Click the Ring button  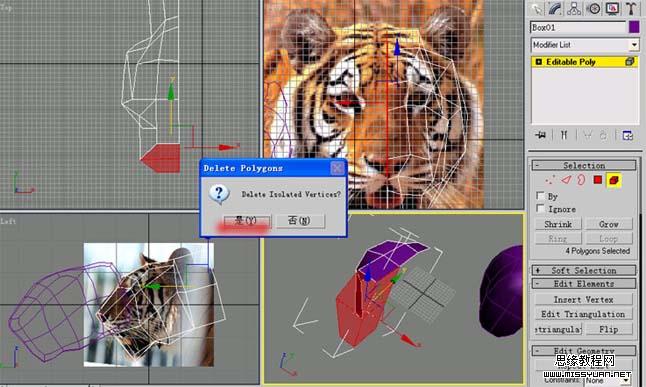[558, 238]
